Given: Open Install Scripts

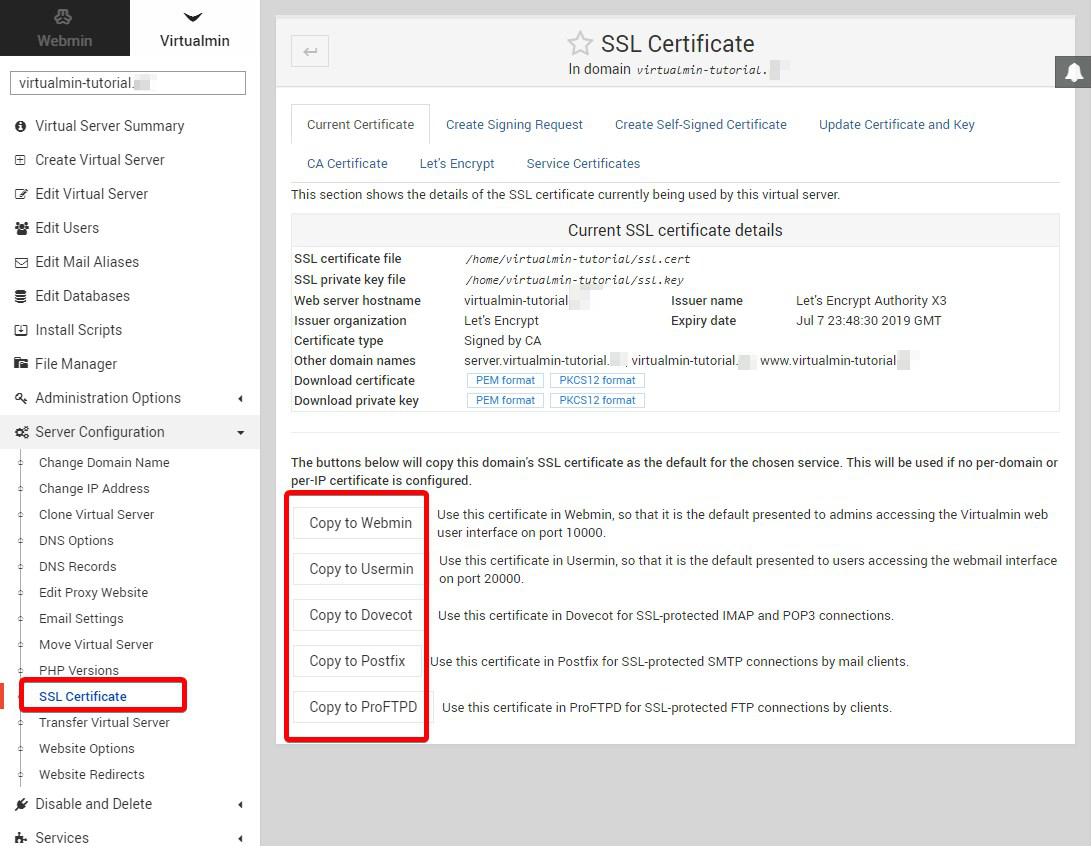Looking at the screenshot, I should tap(79, 330).
